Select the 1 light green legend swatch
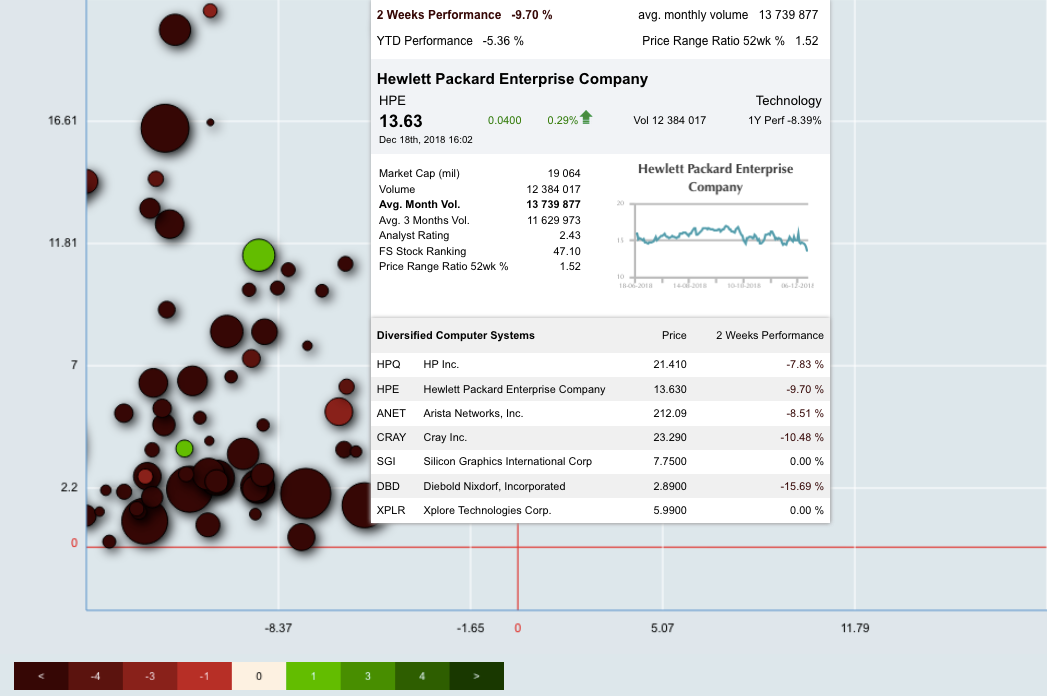Image resolution: width=1047 pixels, height=696 pixels. 313,676
